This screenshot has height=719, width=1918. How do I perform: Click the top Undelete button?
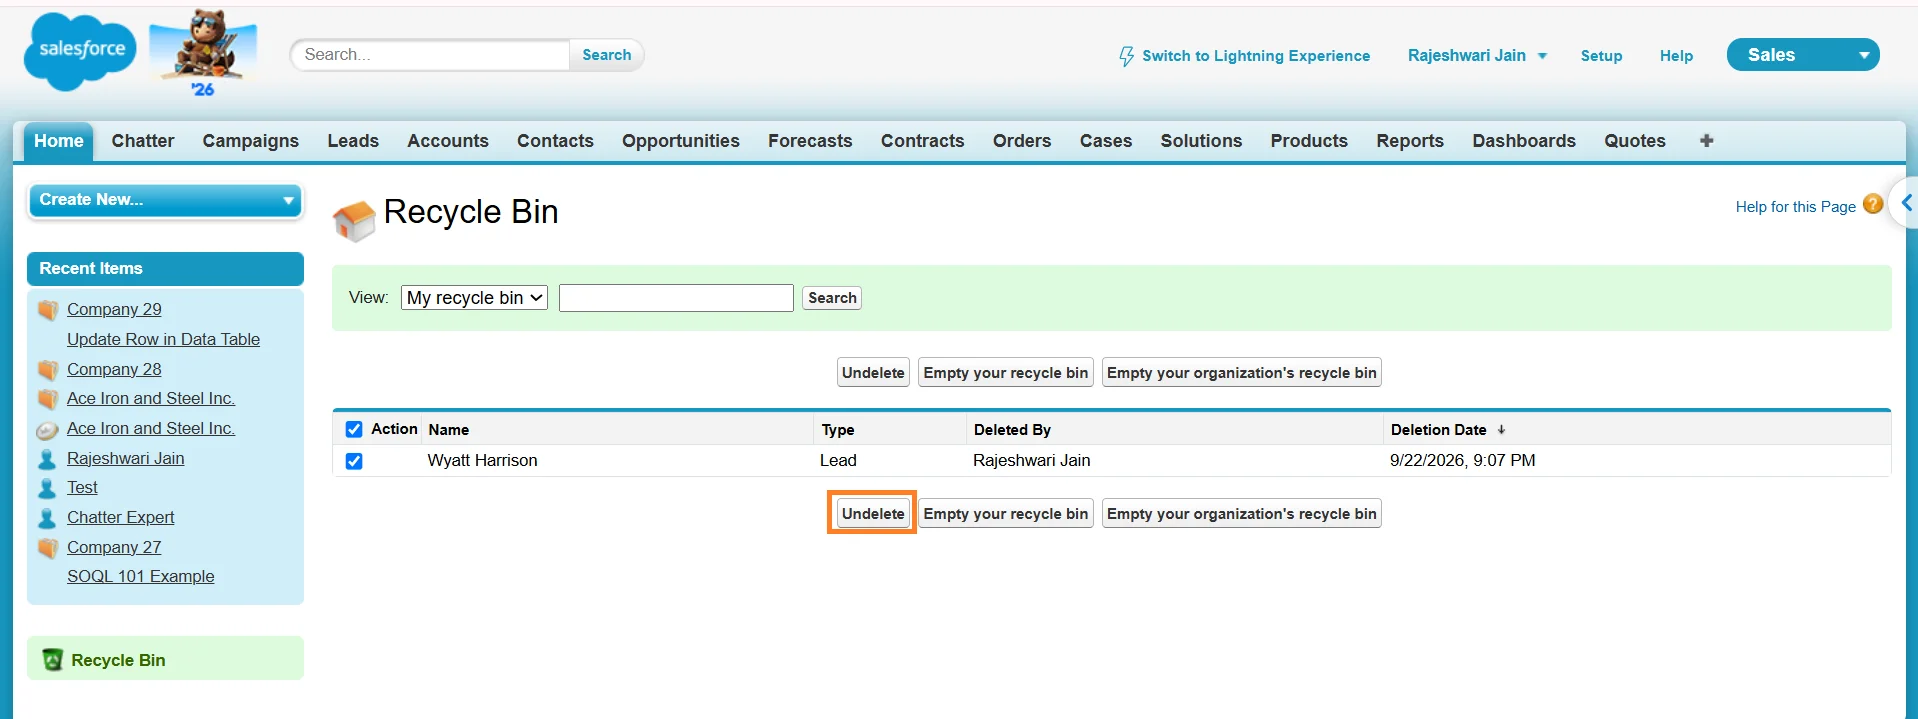coord(873,373)
